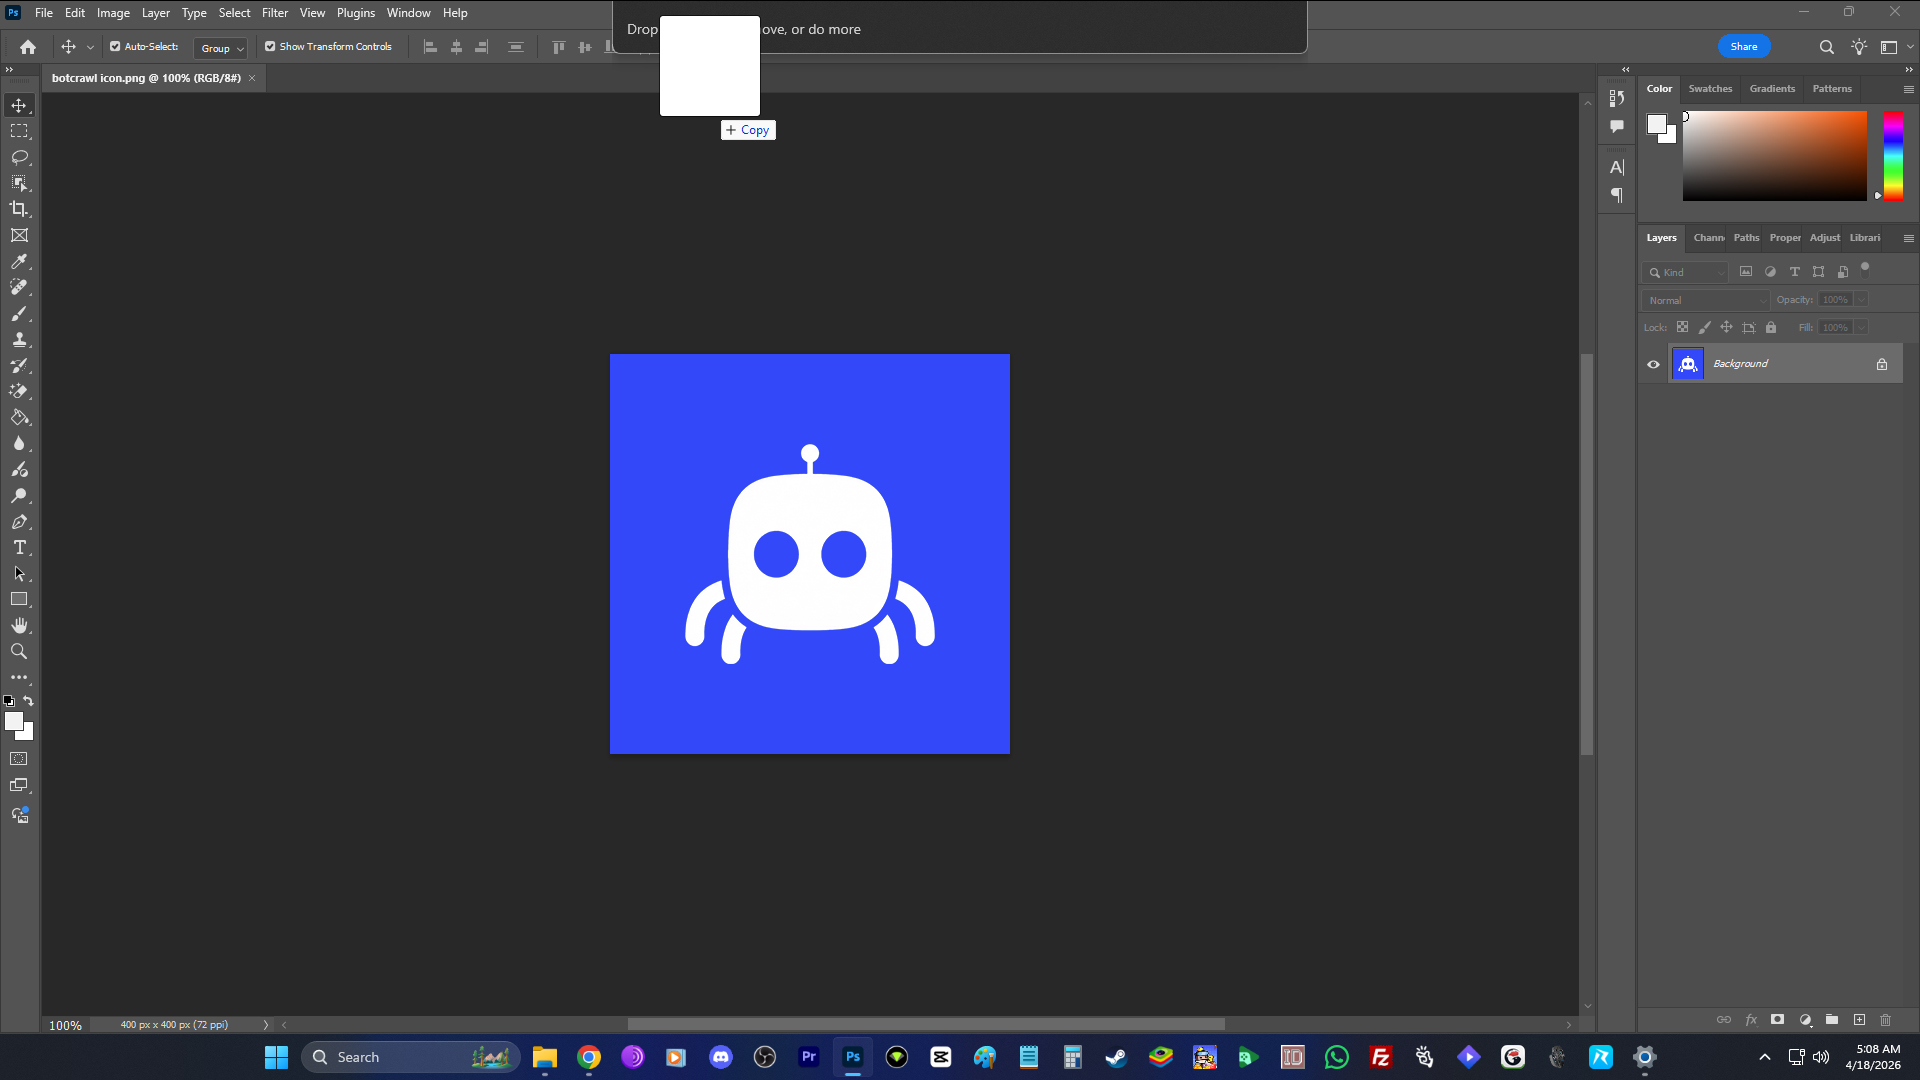Pick the Horizontal Type tool
The width and height of the screenshot is (1920, 1080).
tap(19, 548)
